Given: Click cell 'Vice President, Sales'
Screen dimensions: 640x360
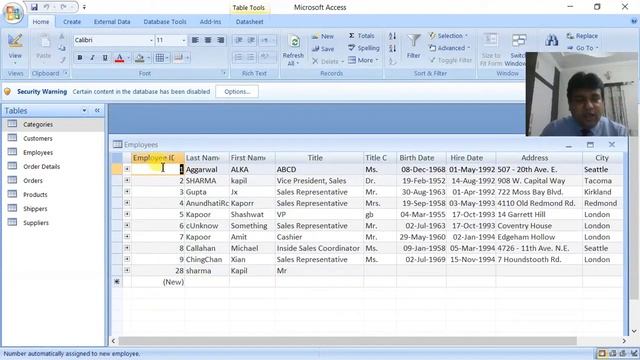Looking at the screenshot, I should point(319,180).
